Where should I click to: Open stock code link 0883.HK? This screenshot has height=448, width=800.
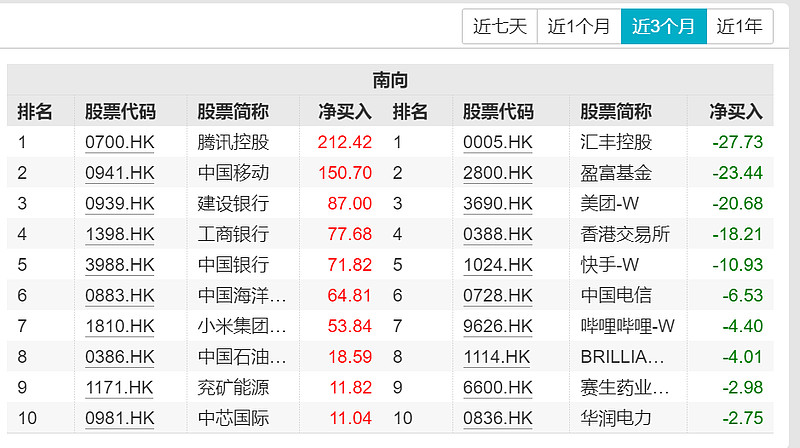click(119, 295)
